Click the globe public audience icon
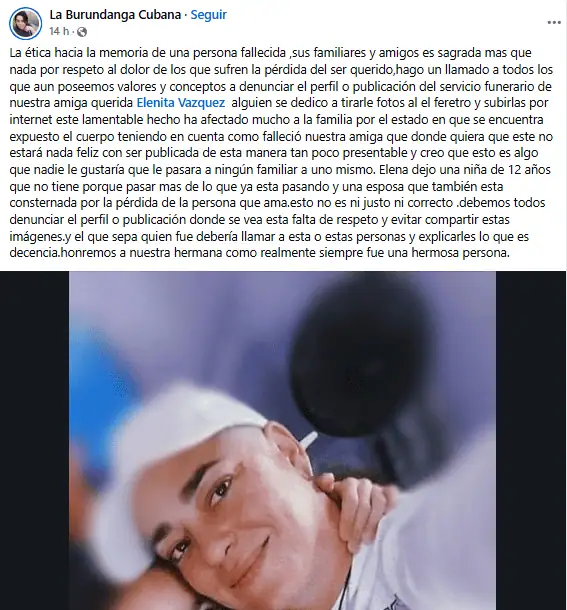Viewport: 567px width, 610px height. coord(82,32)
